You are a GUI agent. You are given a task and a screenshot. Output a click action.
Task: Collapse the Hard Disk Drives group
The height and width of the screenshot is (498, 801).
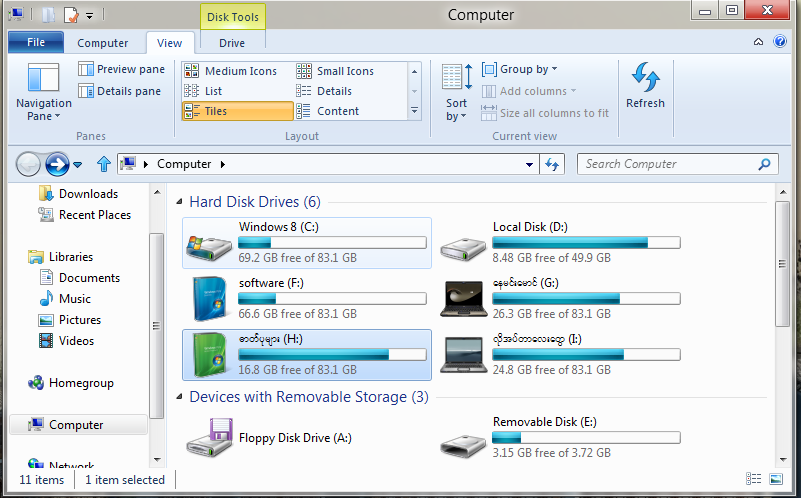179,202
